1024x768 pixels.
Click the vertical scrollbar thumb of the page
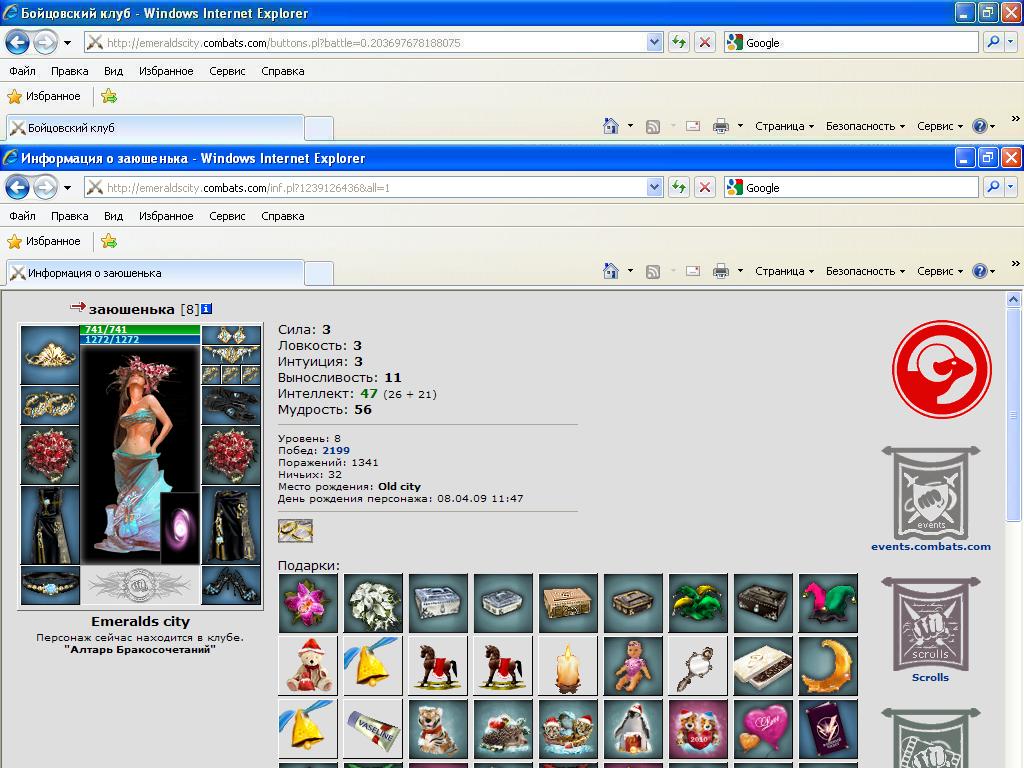(1014, 415)
